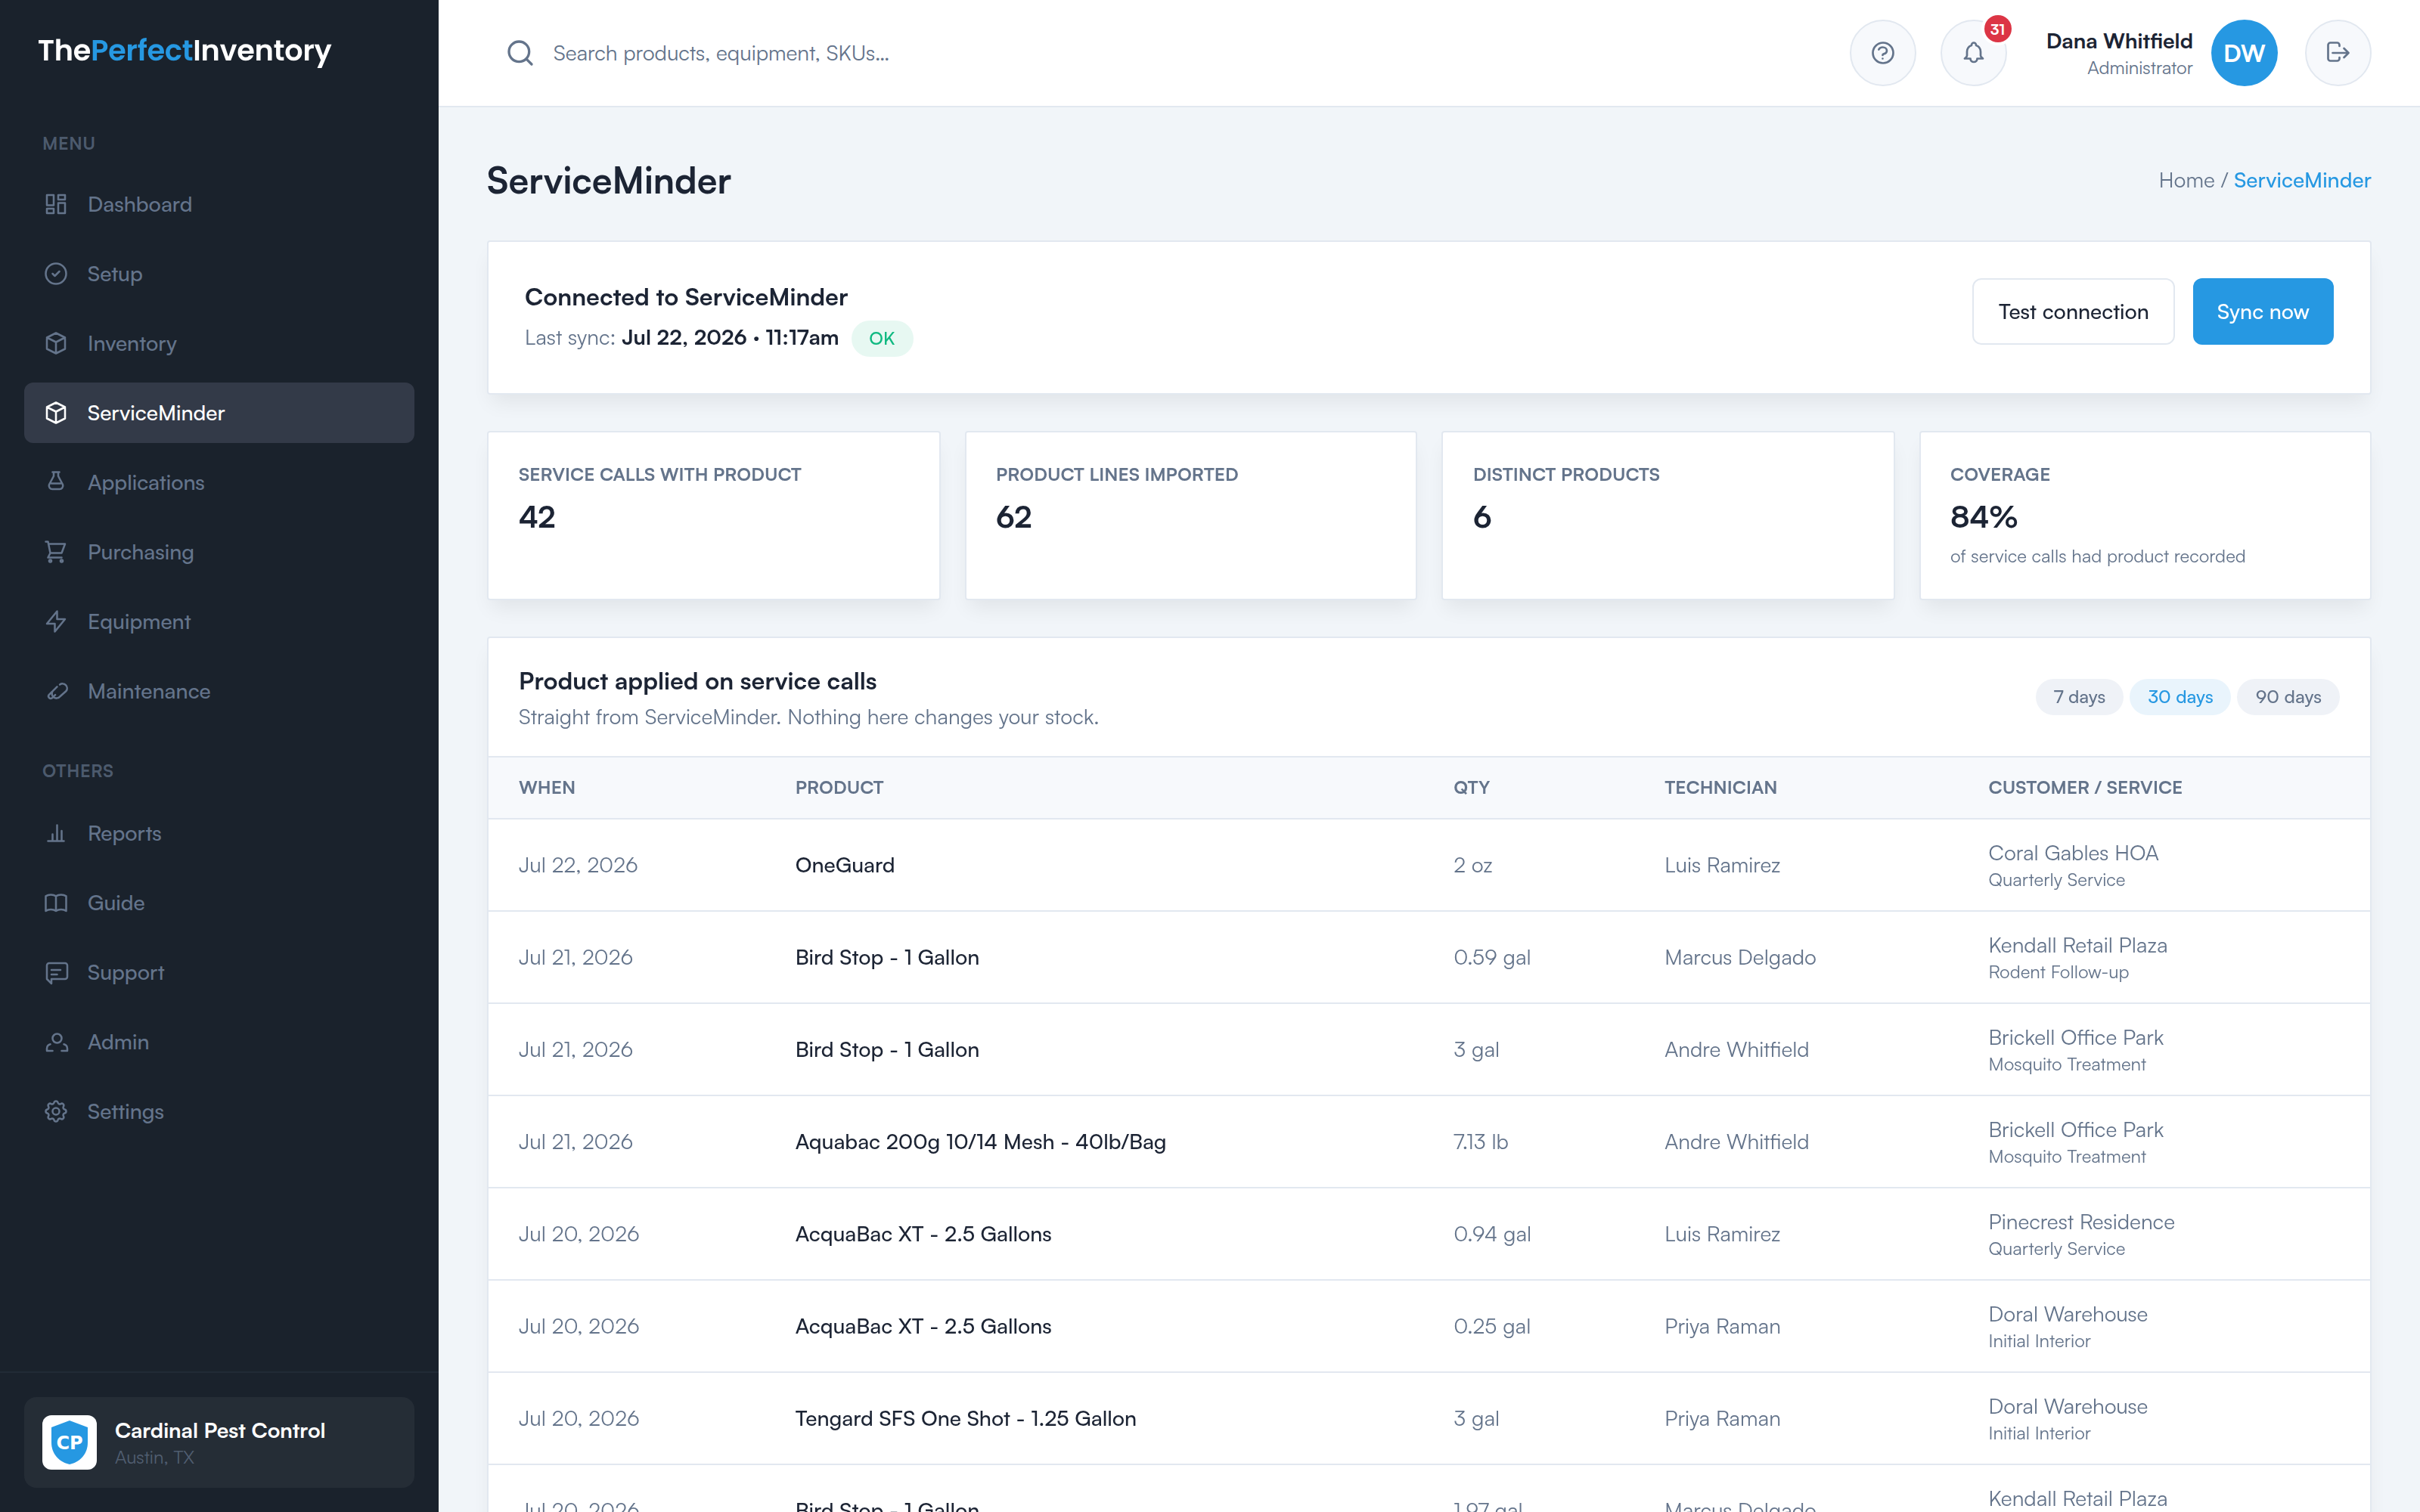2420x1512 pixels.
Task: Open notifications bell with 31 badge
Action: point(1973,53)
